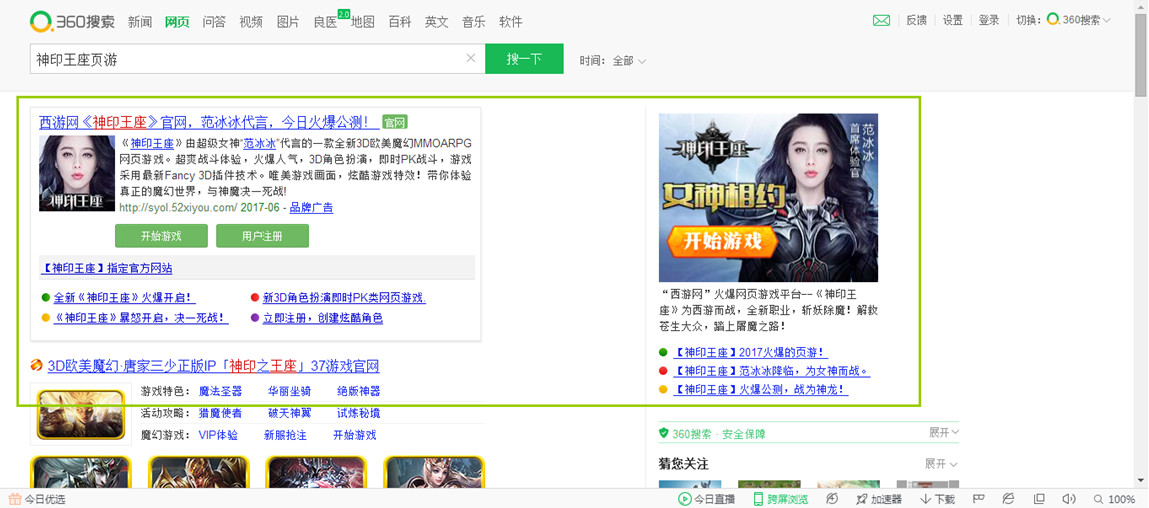Switch to the 地图 tab
The height and width of the screenshot is (508, 1149).
363,21
